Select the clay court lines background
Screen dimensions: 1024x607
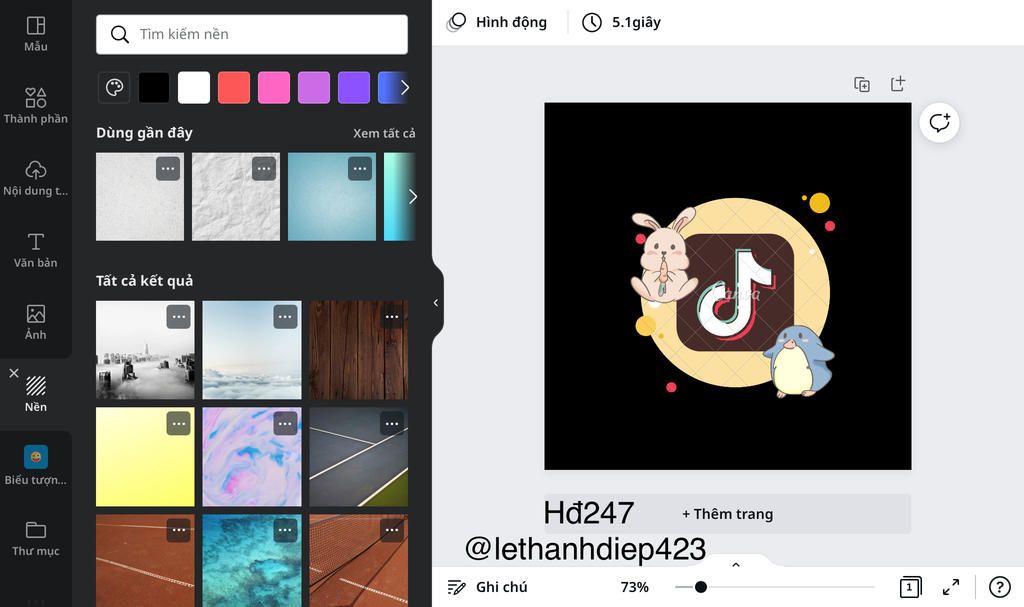[x=145, y=561]
